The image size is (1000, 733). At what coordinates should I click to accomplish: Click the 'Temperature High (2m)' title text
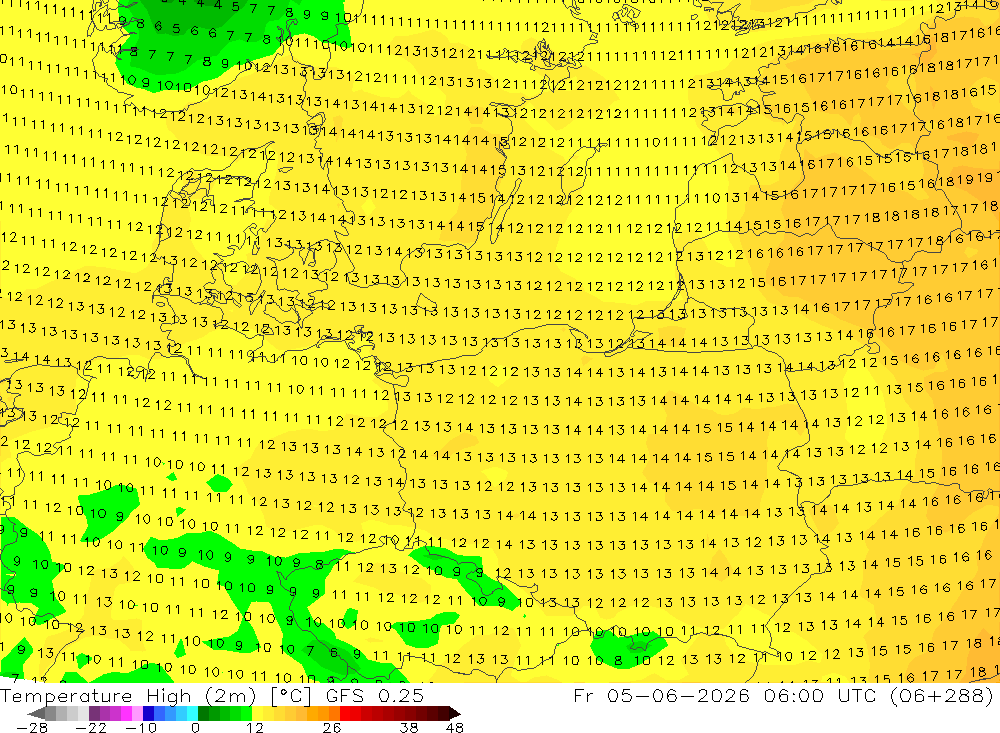[x=128, y=696]
